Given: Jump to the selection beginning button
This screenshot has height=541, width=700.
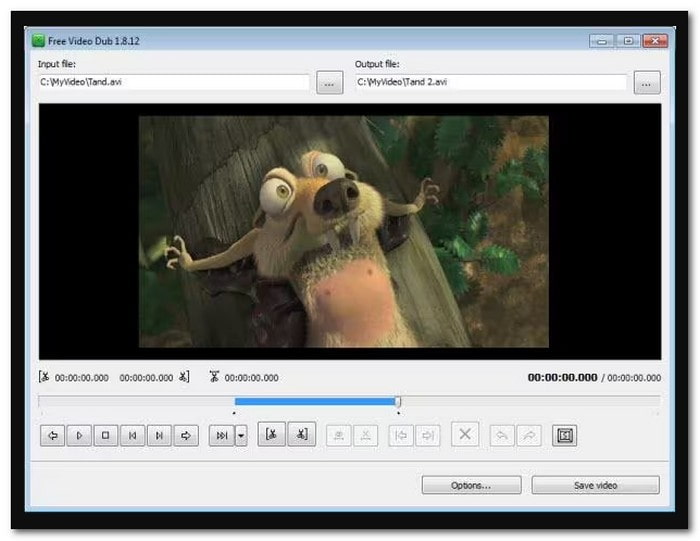Looking at the screenshot, I should point(401,435).
